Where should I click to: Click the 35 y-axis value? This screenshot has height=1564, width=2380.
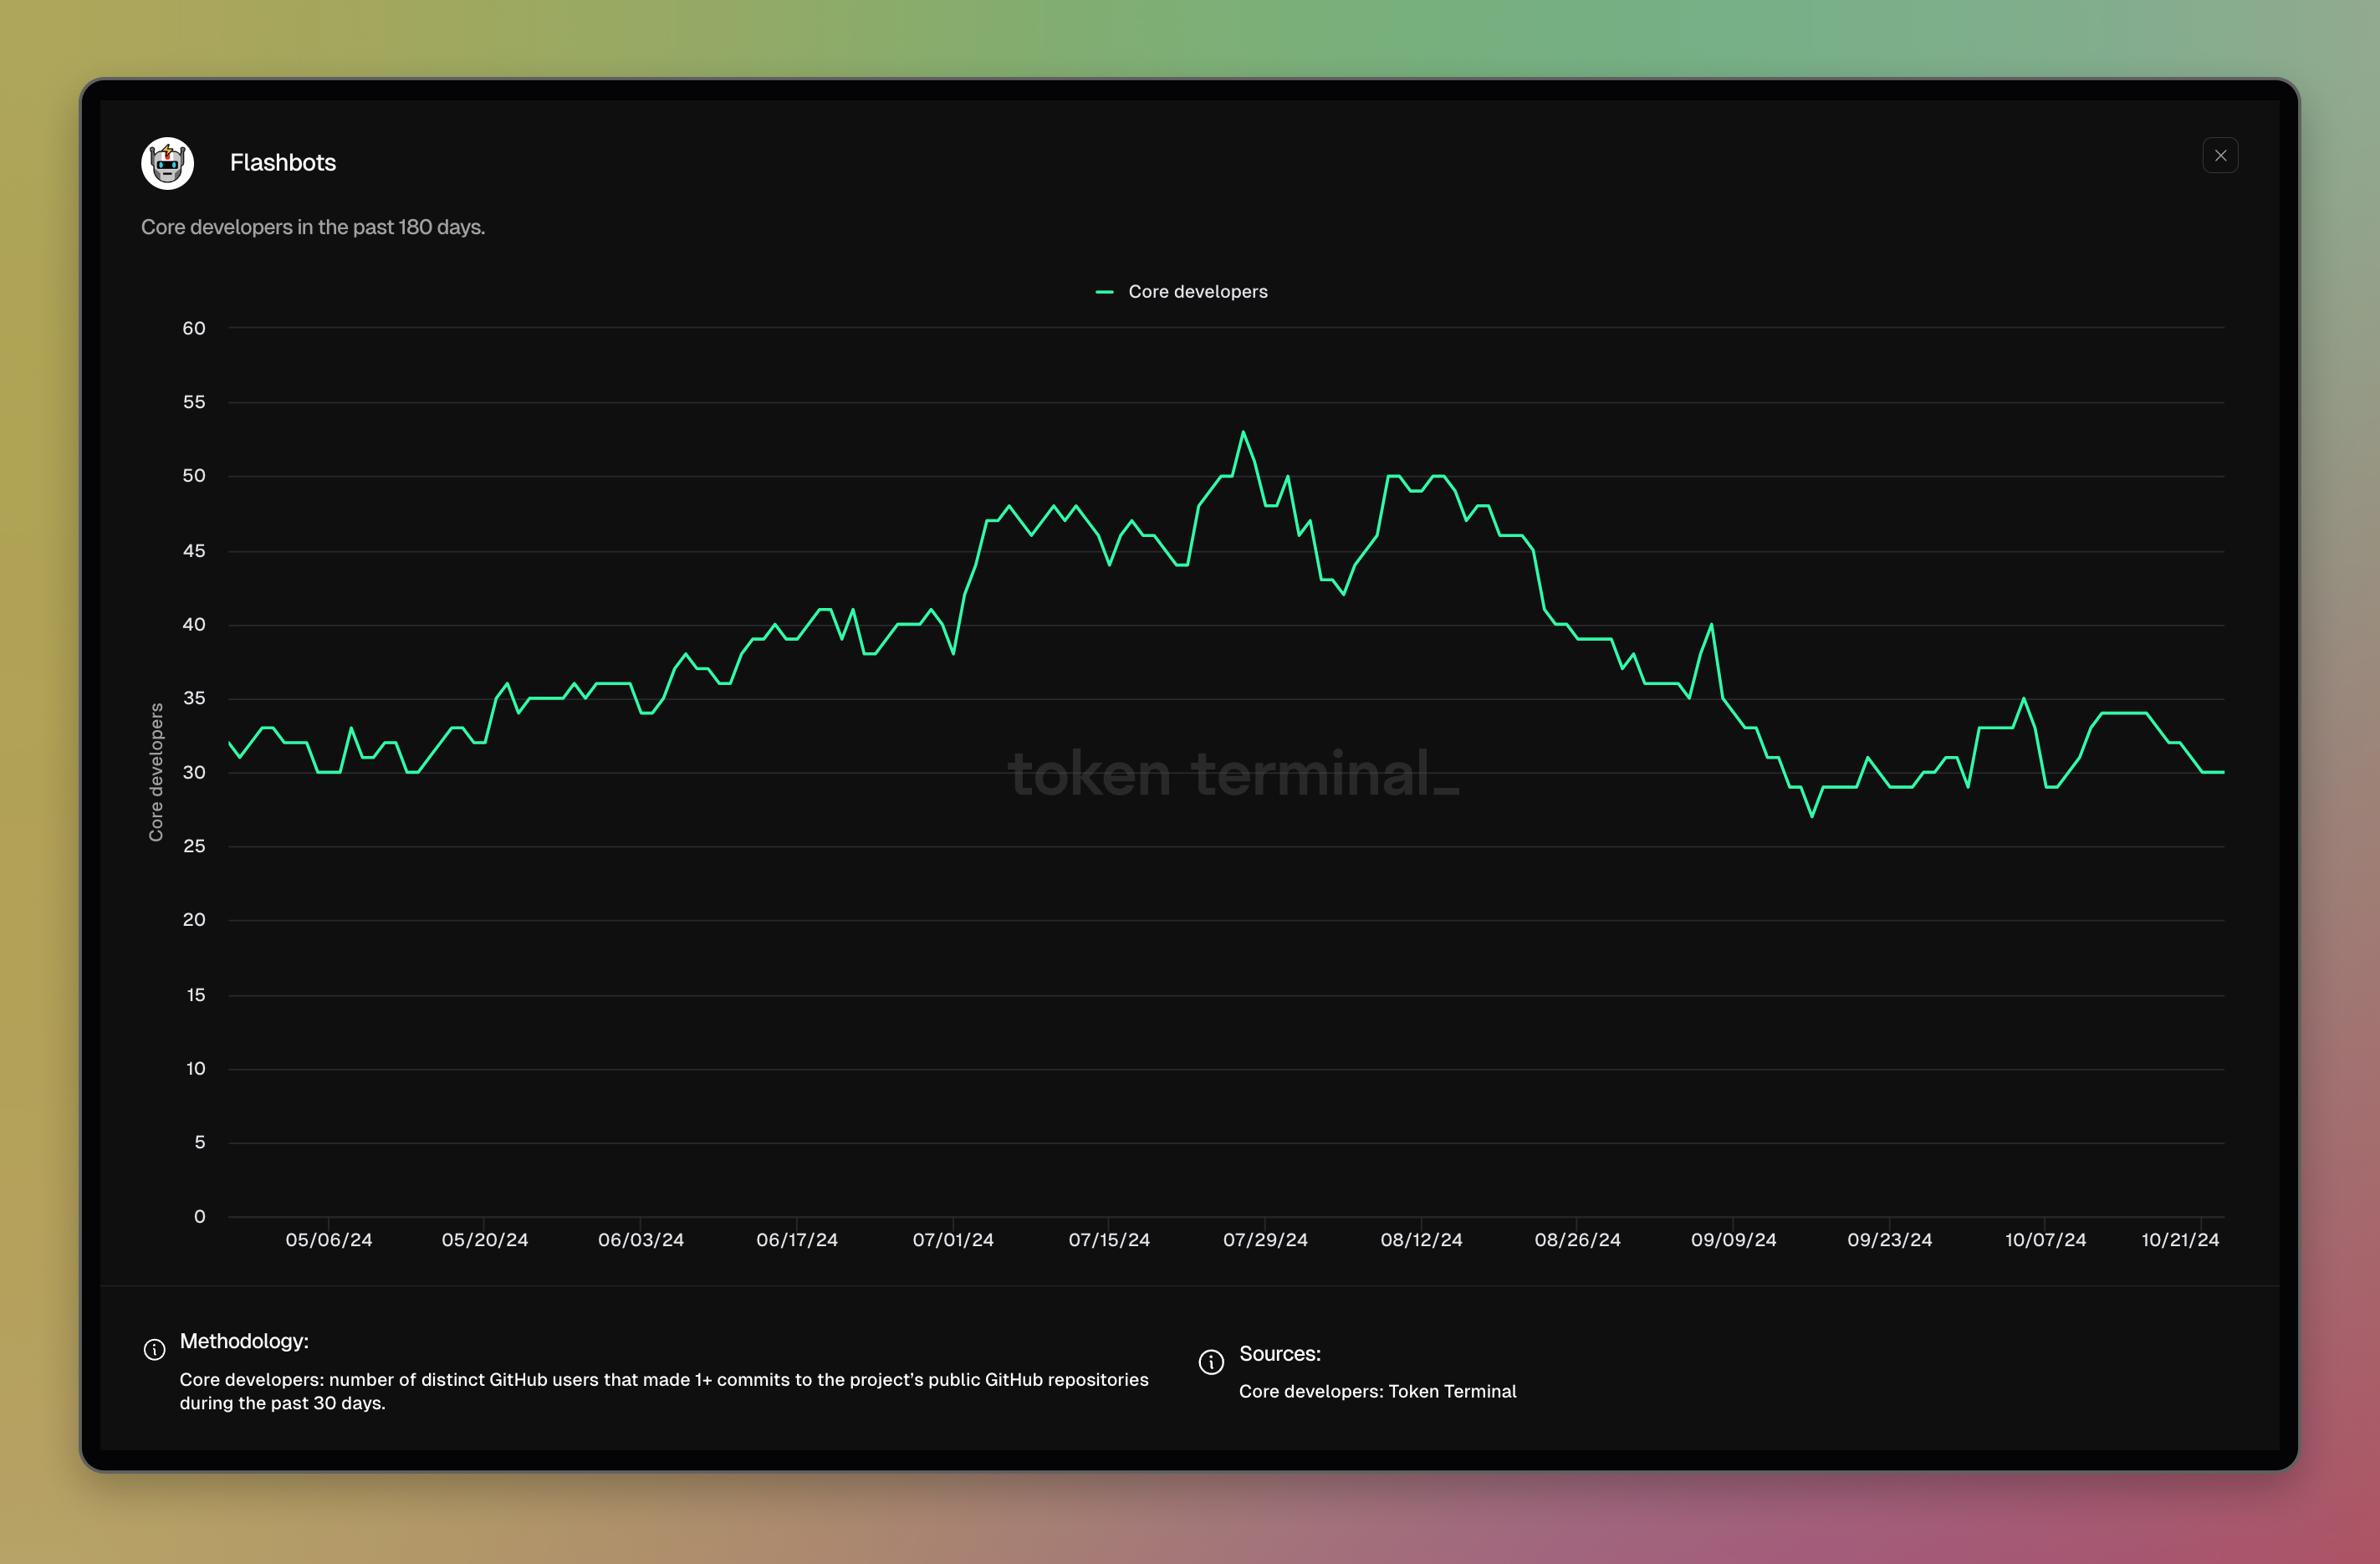(194, 698)
